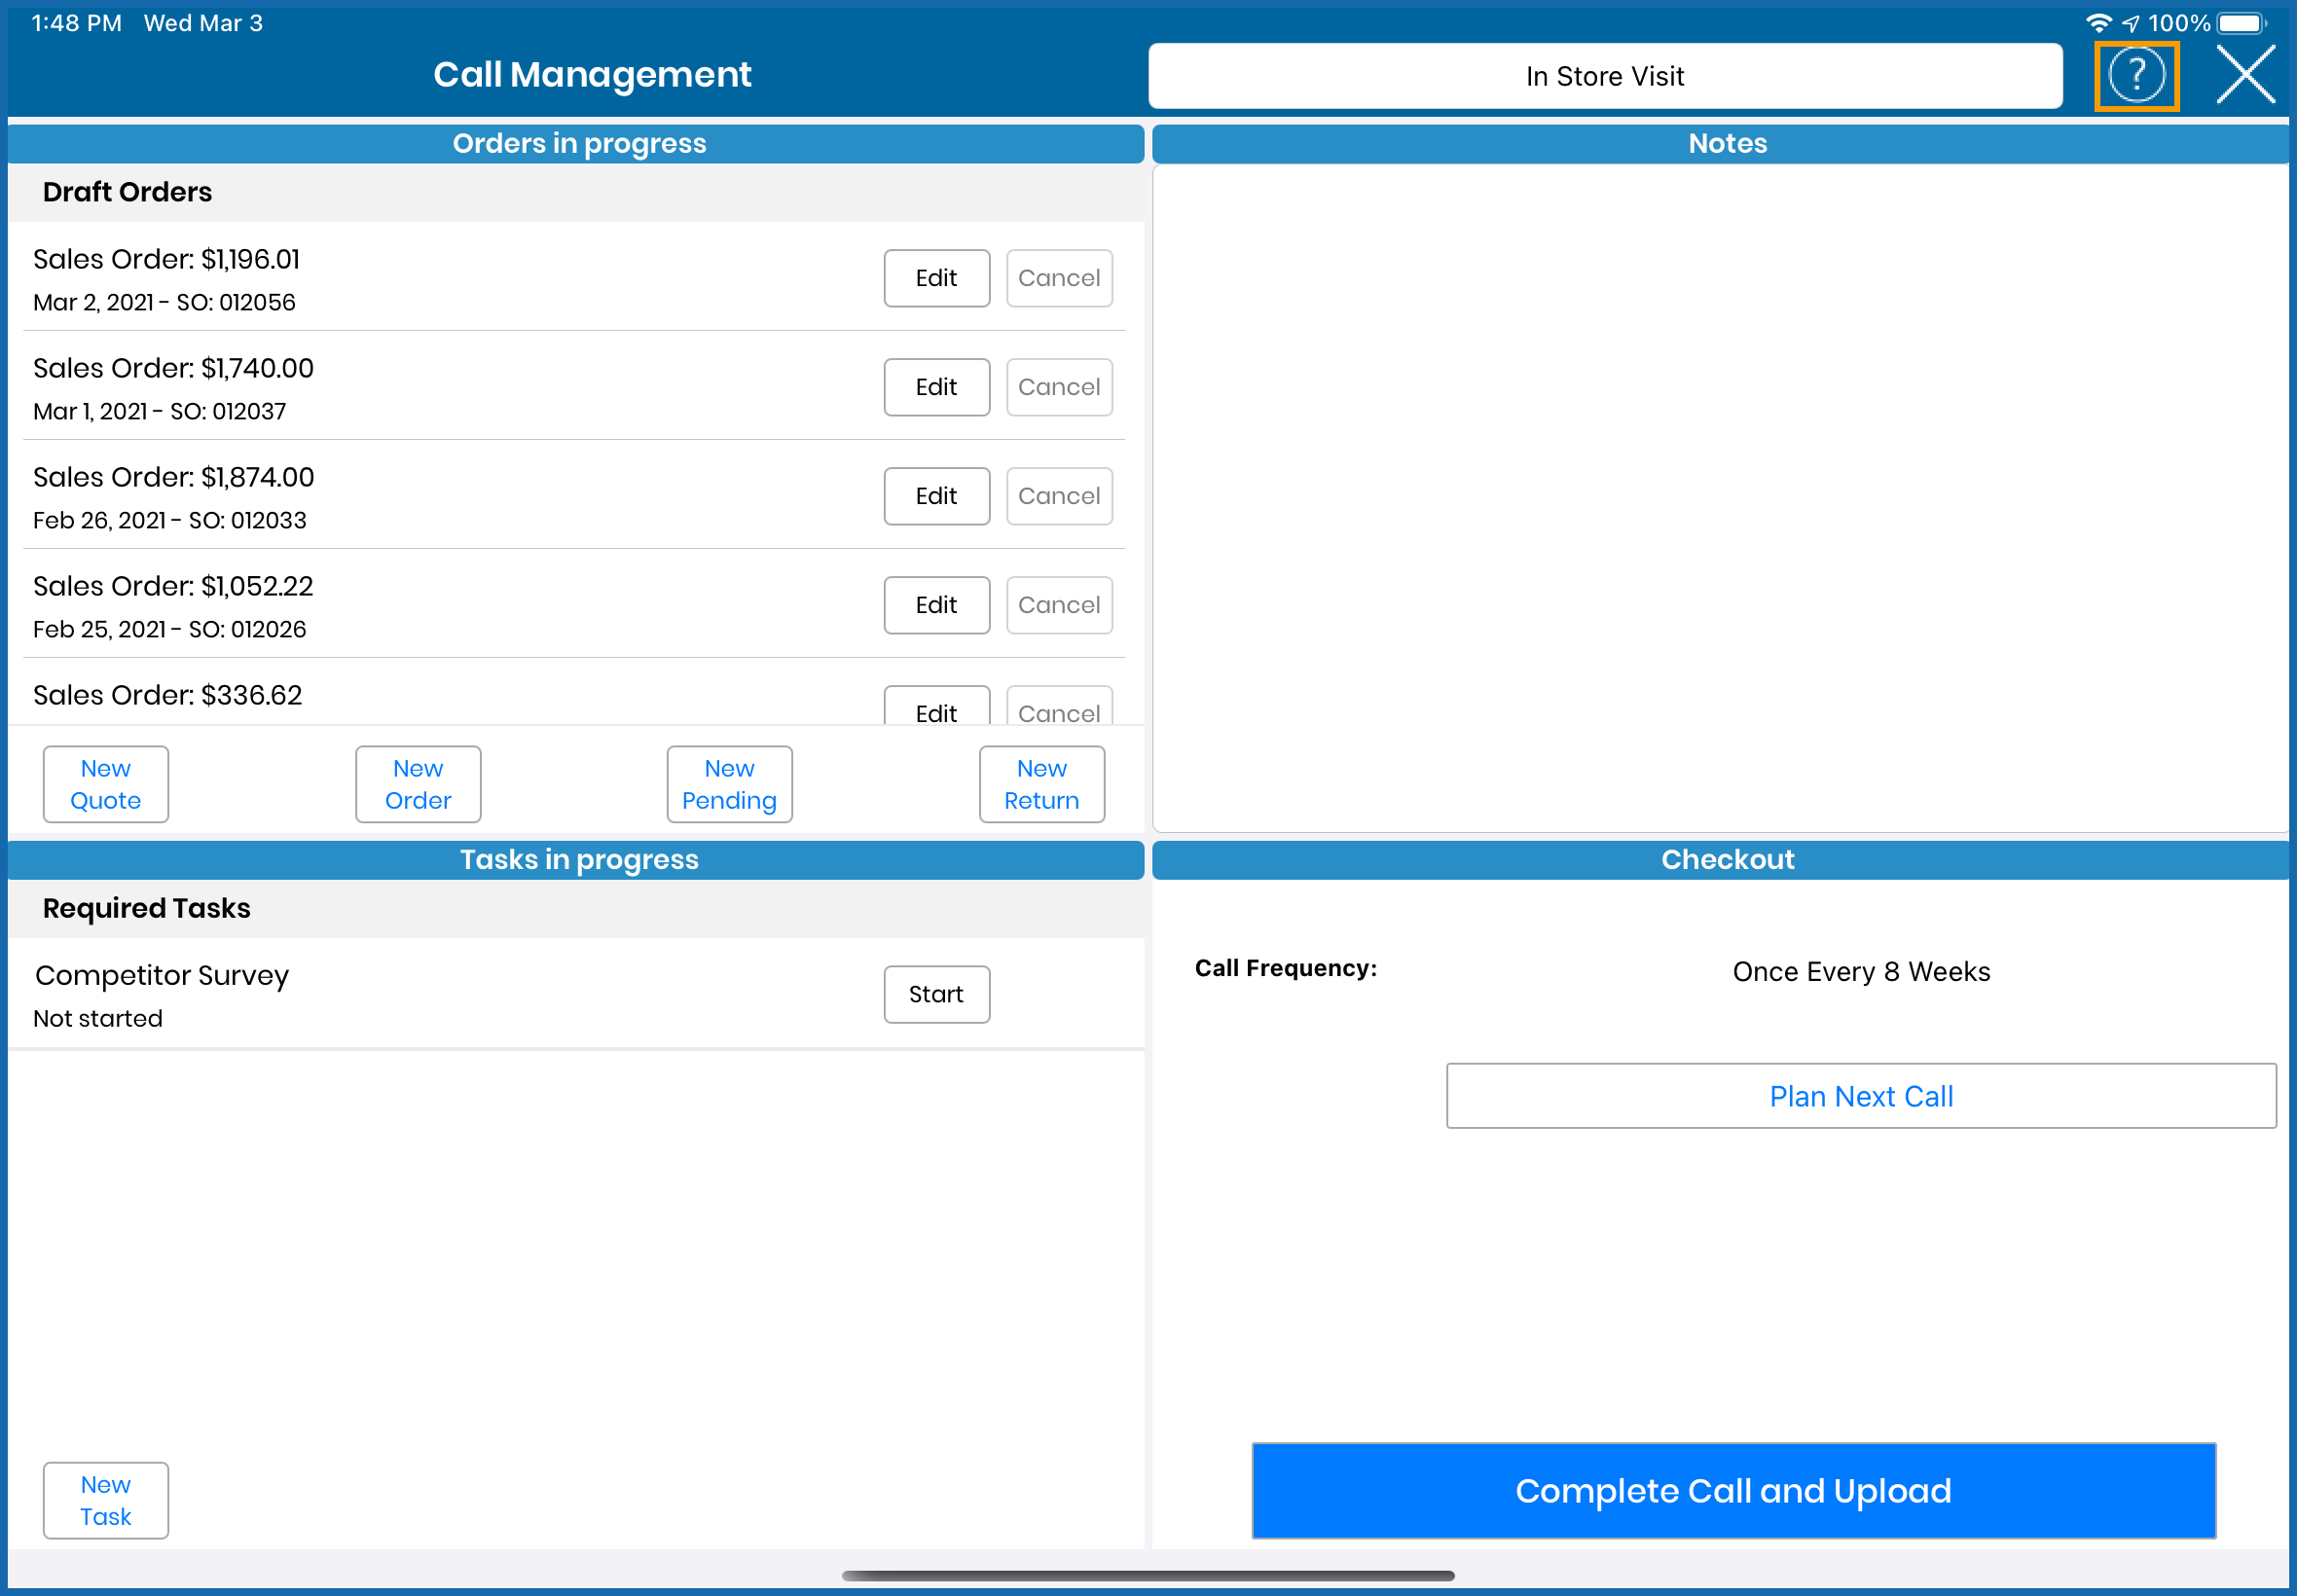Open the help question mark icon
The width and height of the screenshot is (2297, 1596).
(2135, 76)
